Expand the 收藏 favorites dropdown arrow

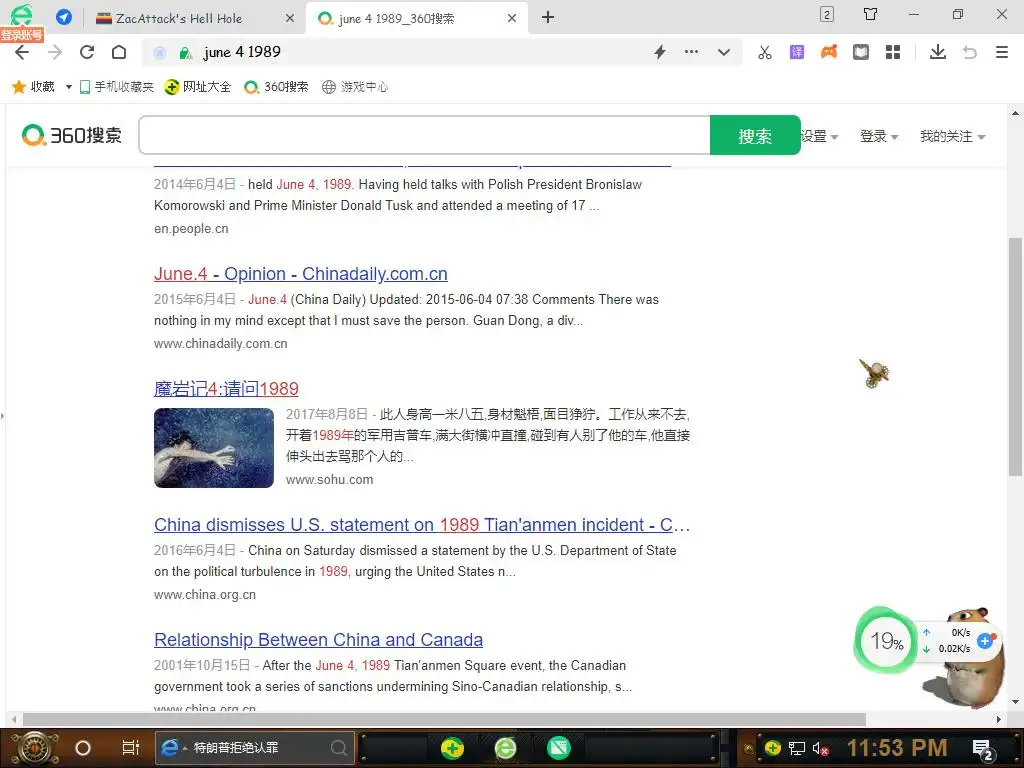pyautogui.click(x=69, y=87)
